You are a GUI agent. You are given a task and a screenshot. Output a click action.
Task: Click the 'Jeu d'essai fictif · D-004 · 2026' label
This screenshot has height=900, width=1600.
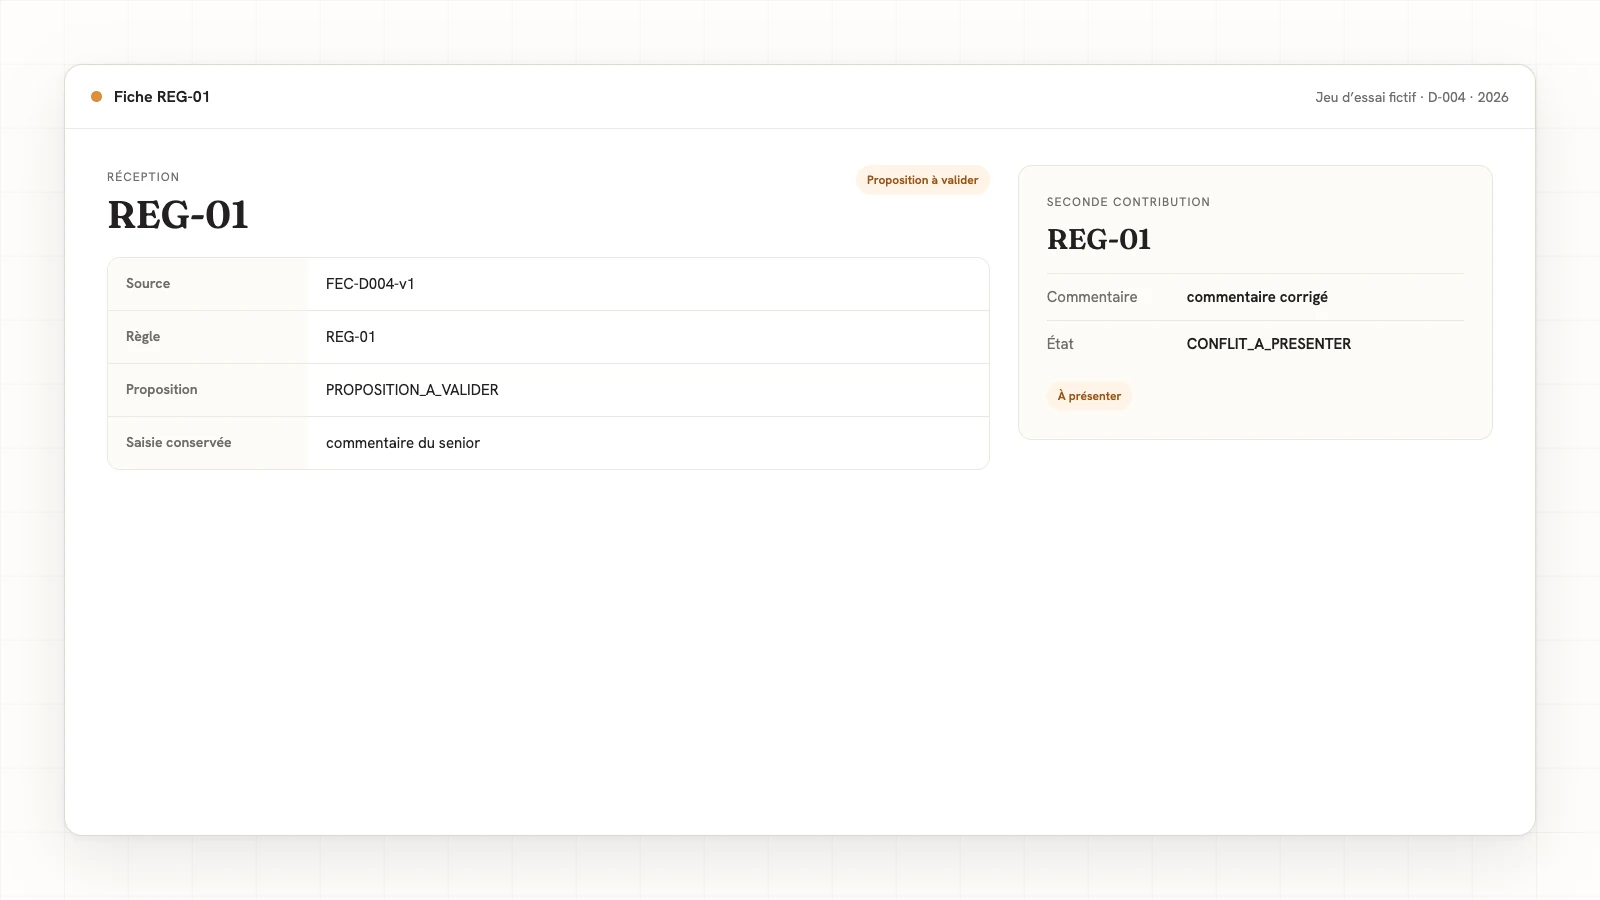pyautogui.click(x=1412, y=97)
